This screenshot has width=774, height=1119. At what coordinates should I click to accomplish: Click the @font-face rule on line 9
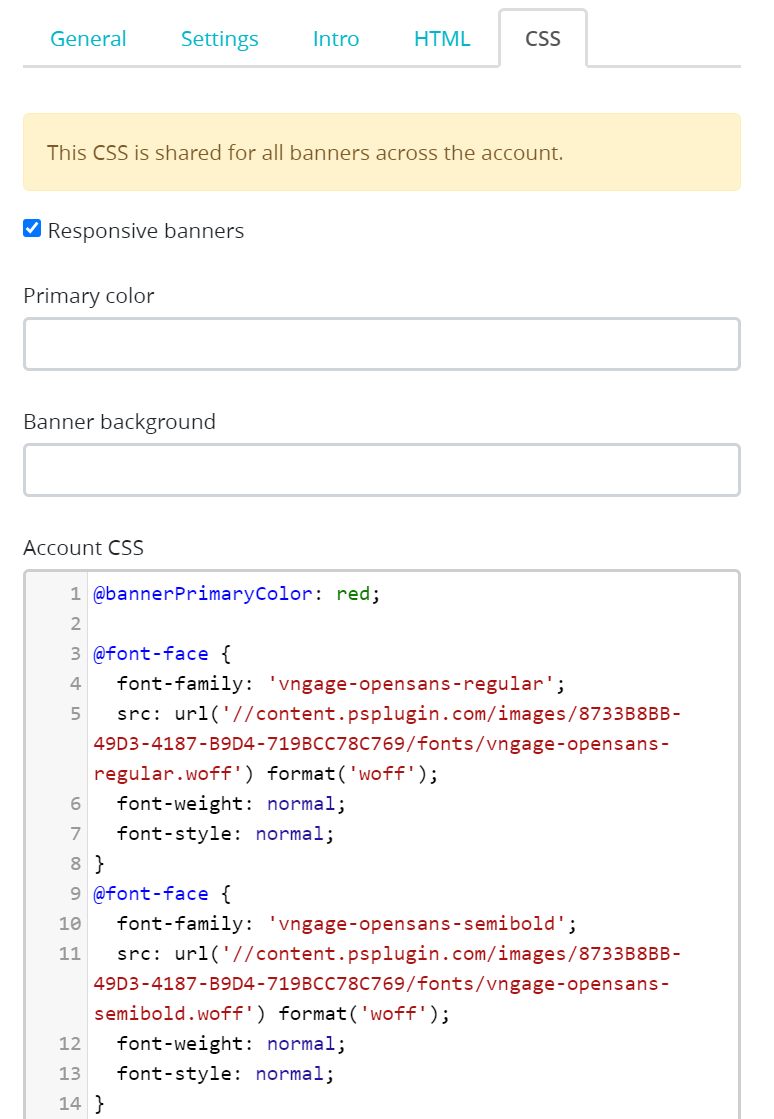(151, 894)
